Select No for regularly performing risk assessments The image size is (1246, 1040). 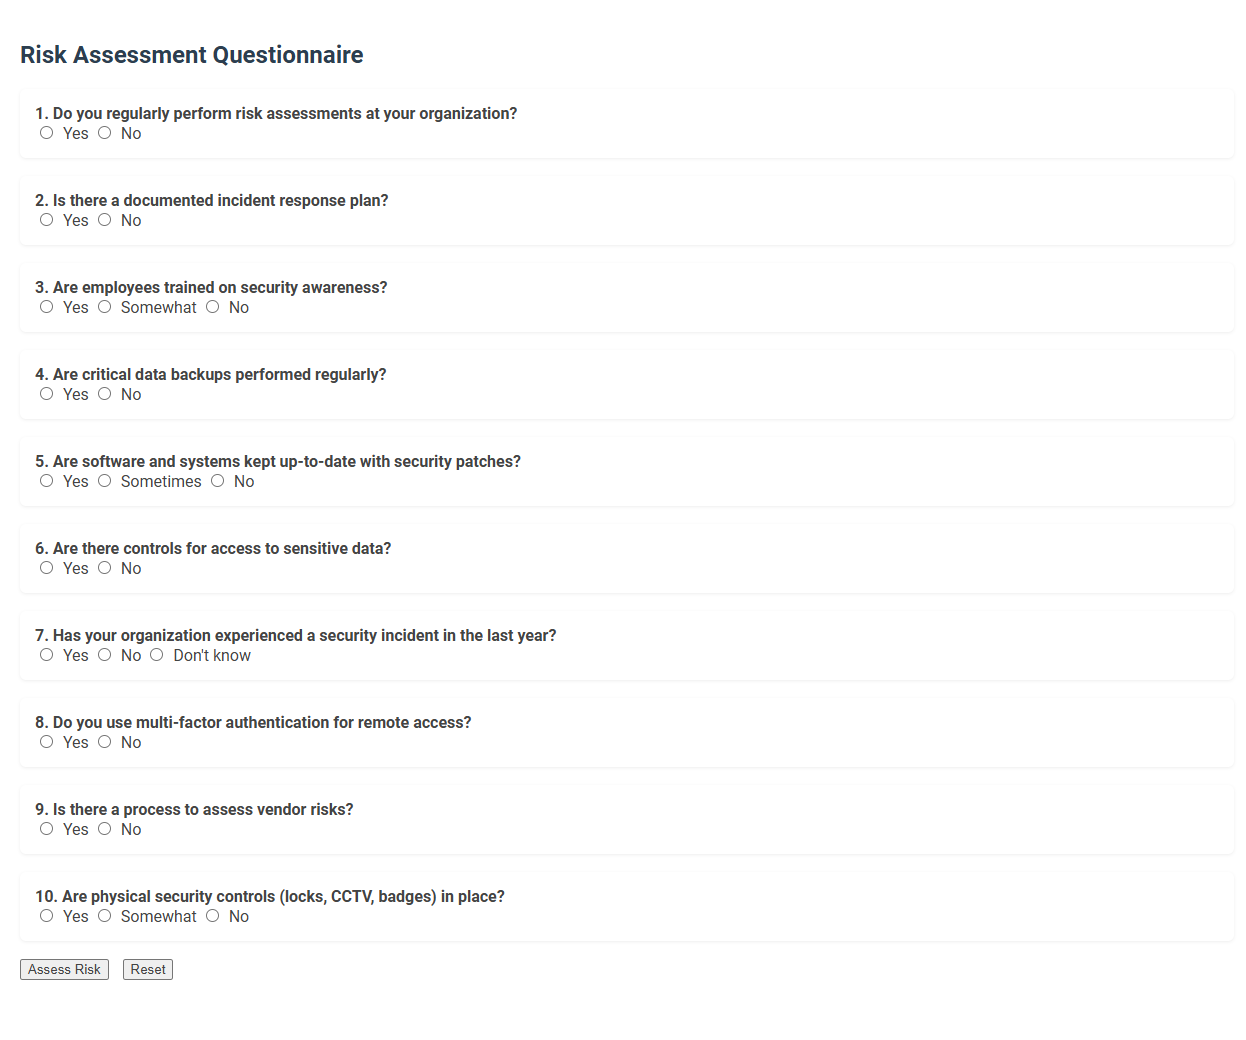[x=104, y=132]
